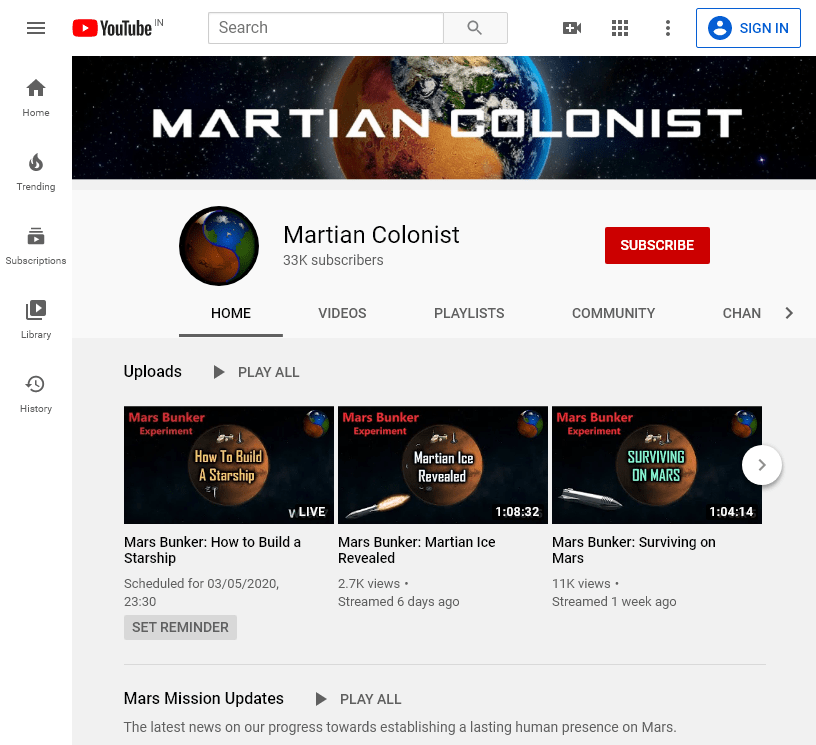Open Library in the sidebar
This screenshot has width=816, height=745.
point(36,320)
